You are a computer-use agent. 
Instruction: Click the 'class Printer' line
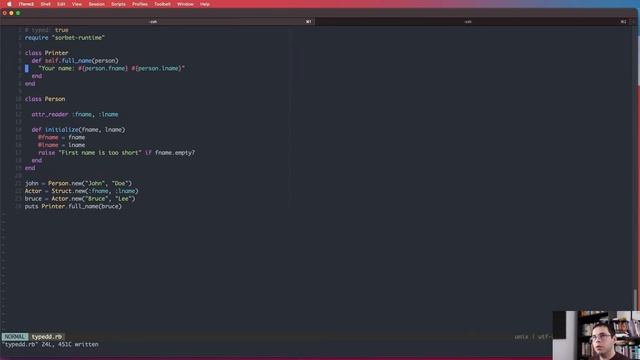tap(47, 53)
